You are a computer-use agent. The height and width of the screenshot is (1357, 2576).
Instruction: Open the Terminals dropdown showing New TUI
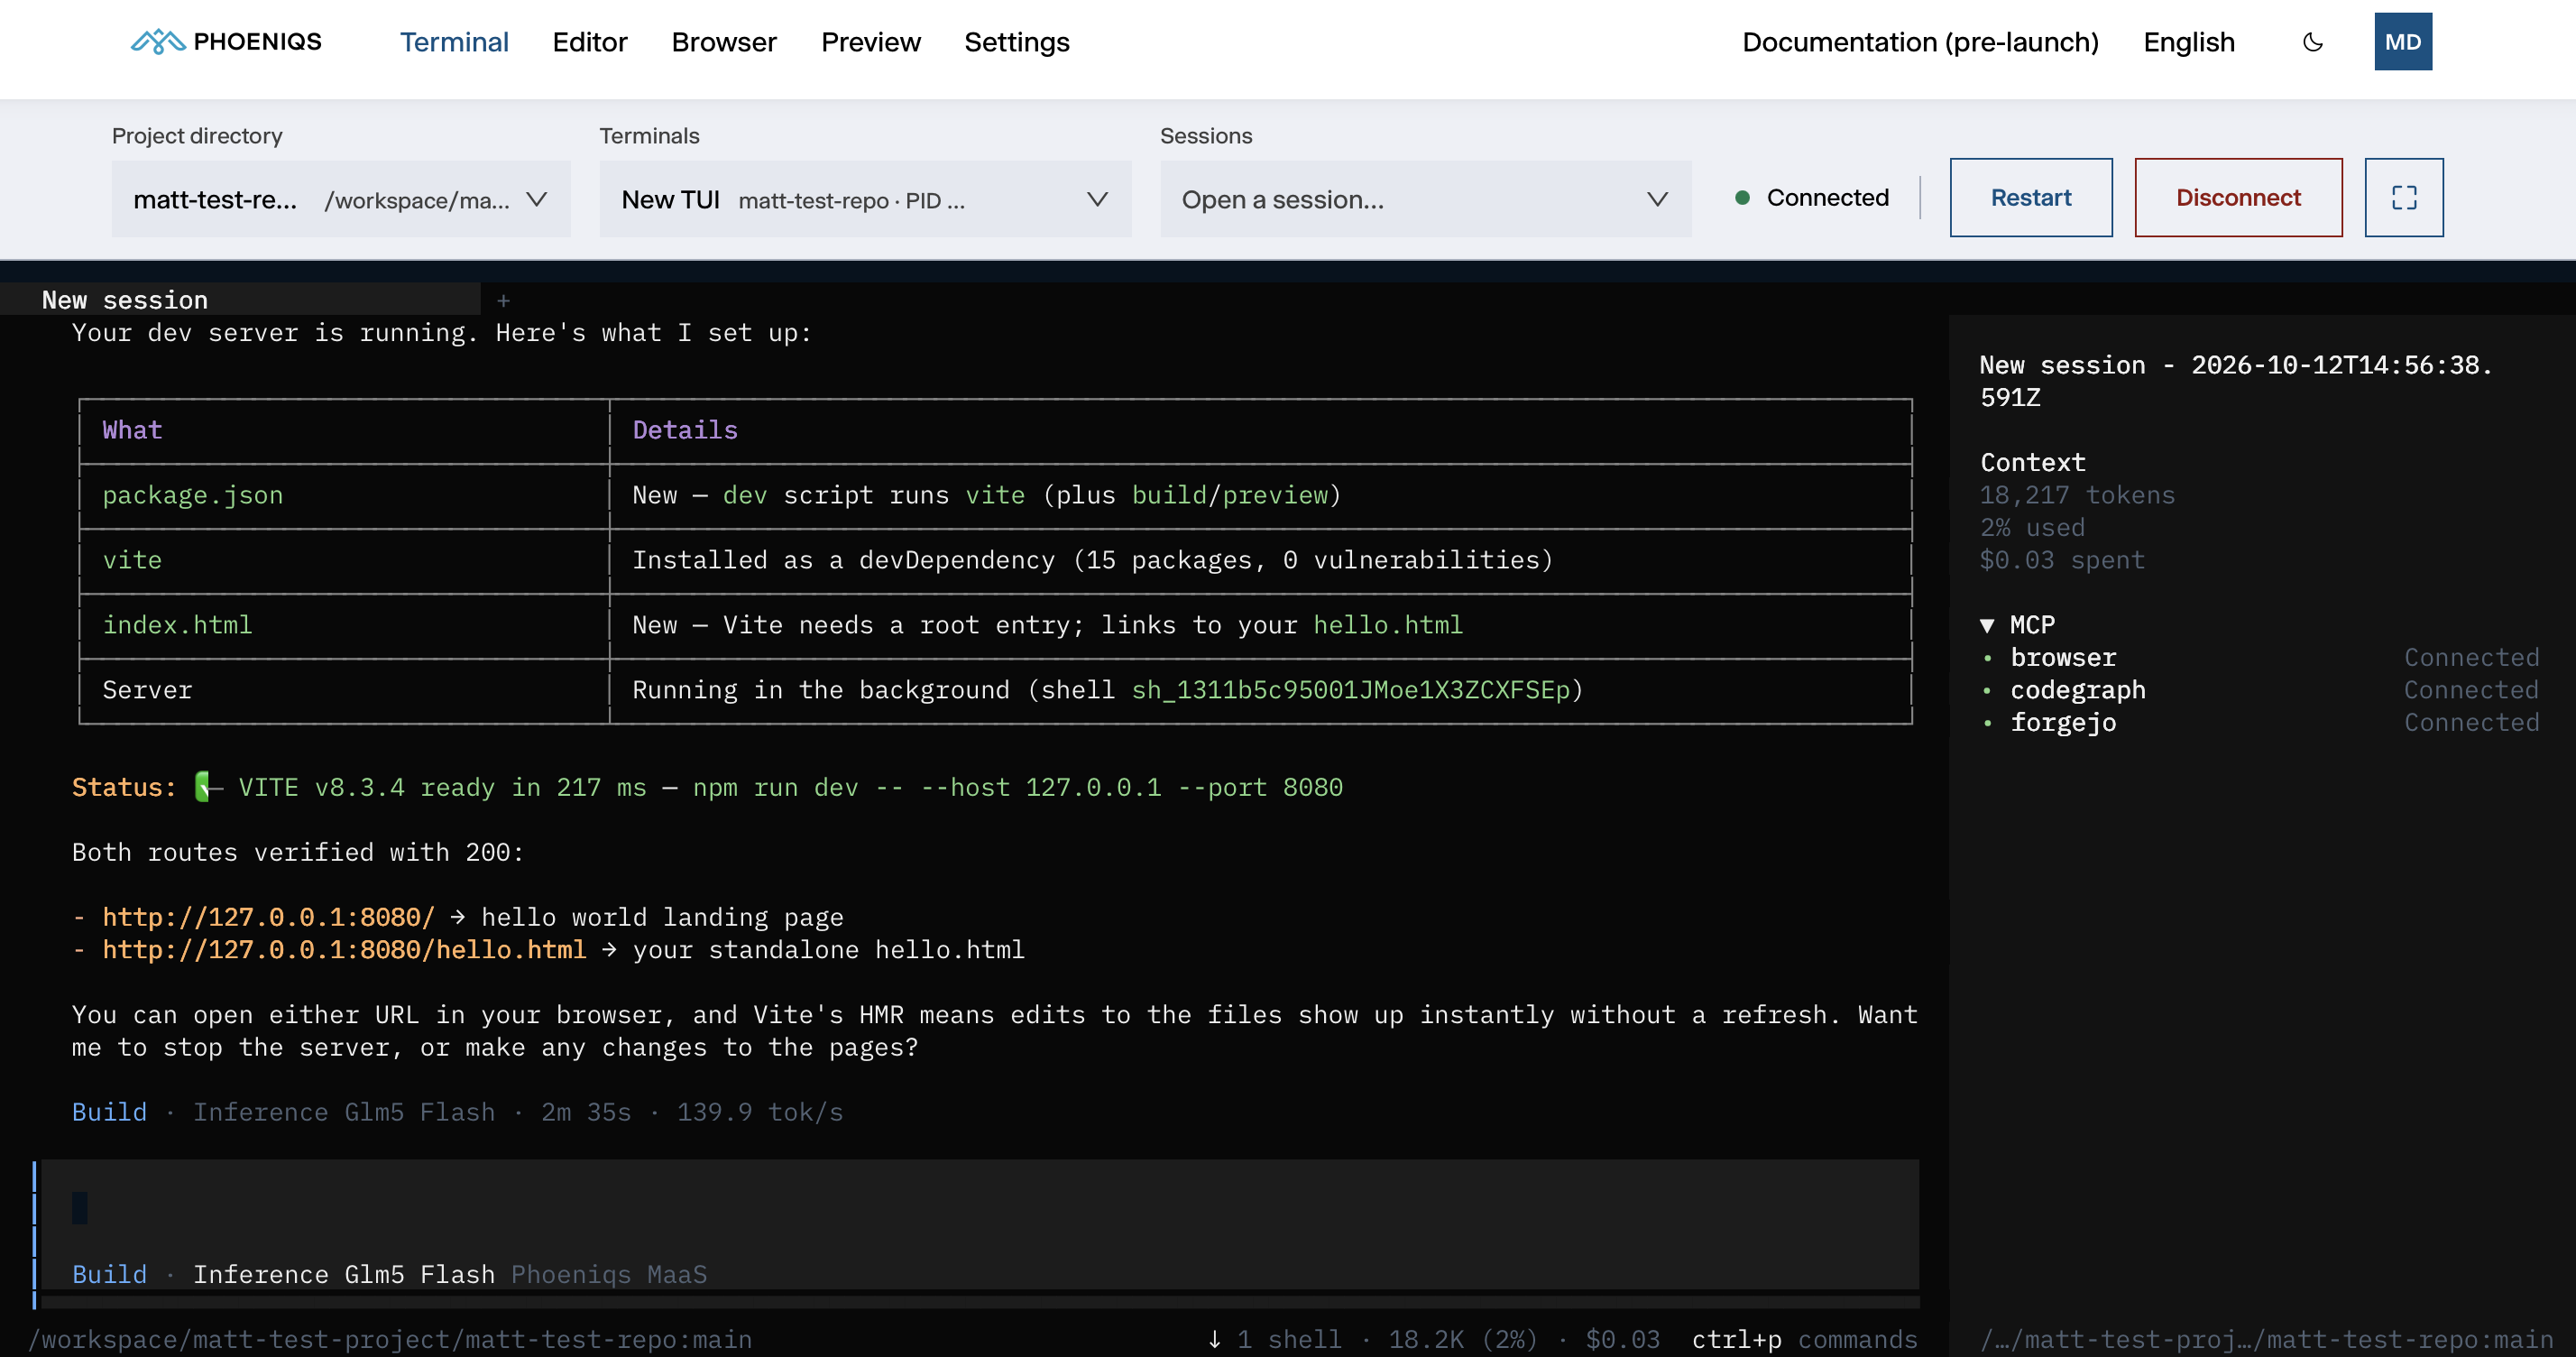tap(865, 199)
